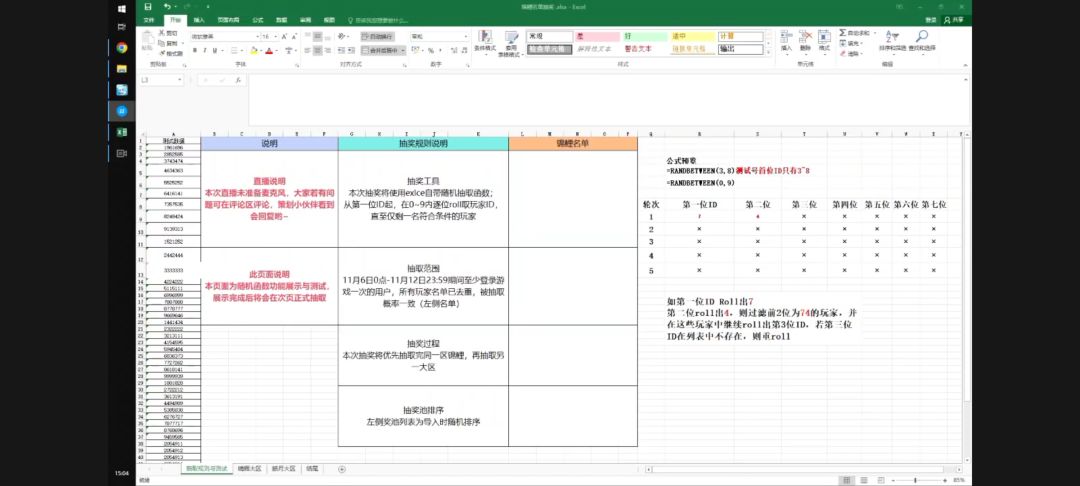
Task: Click the insert function fx button
Action: [x=238, y=80]
